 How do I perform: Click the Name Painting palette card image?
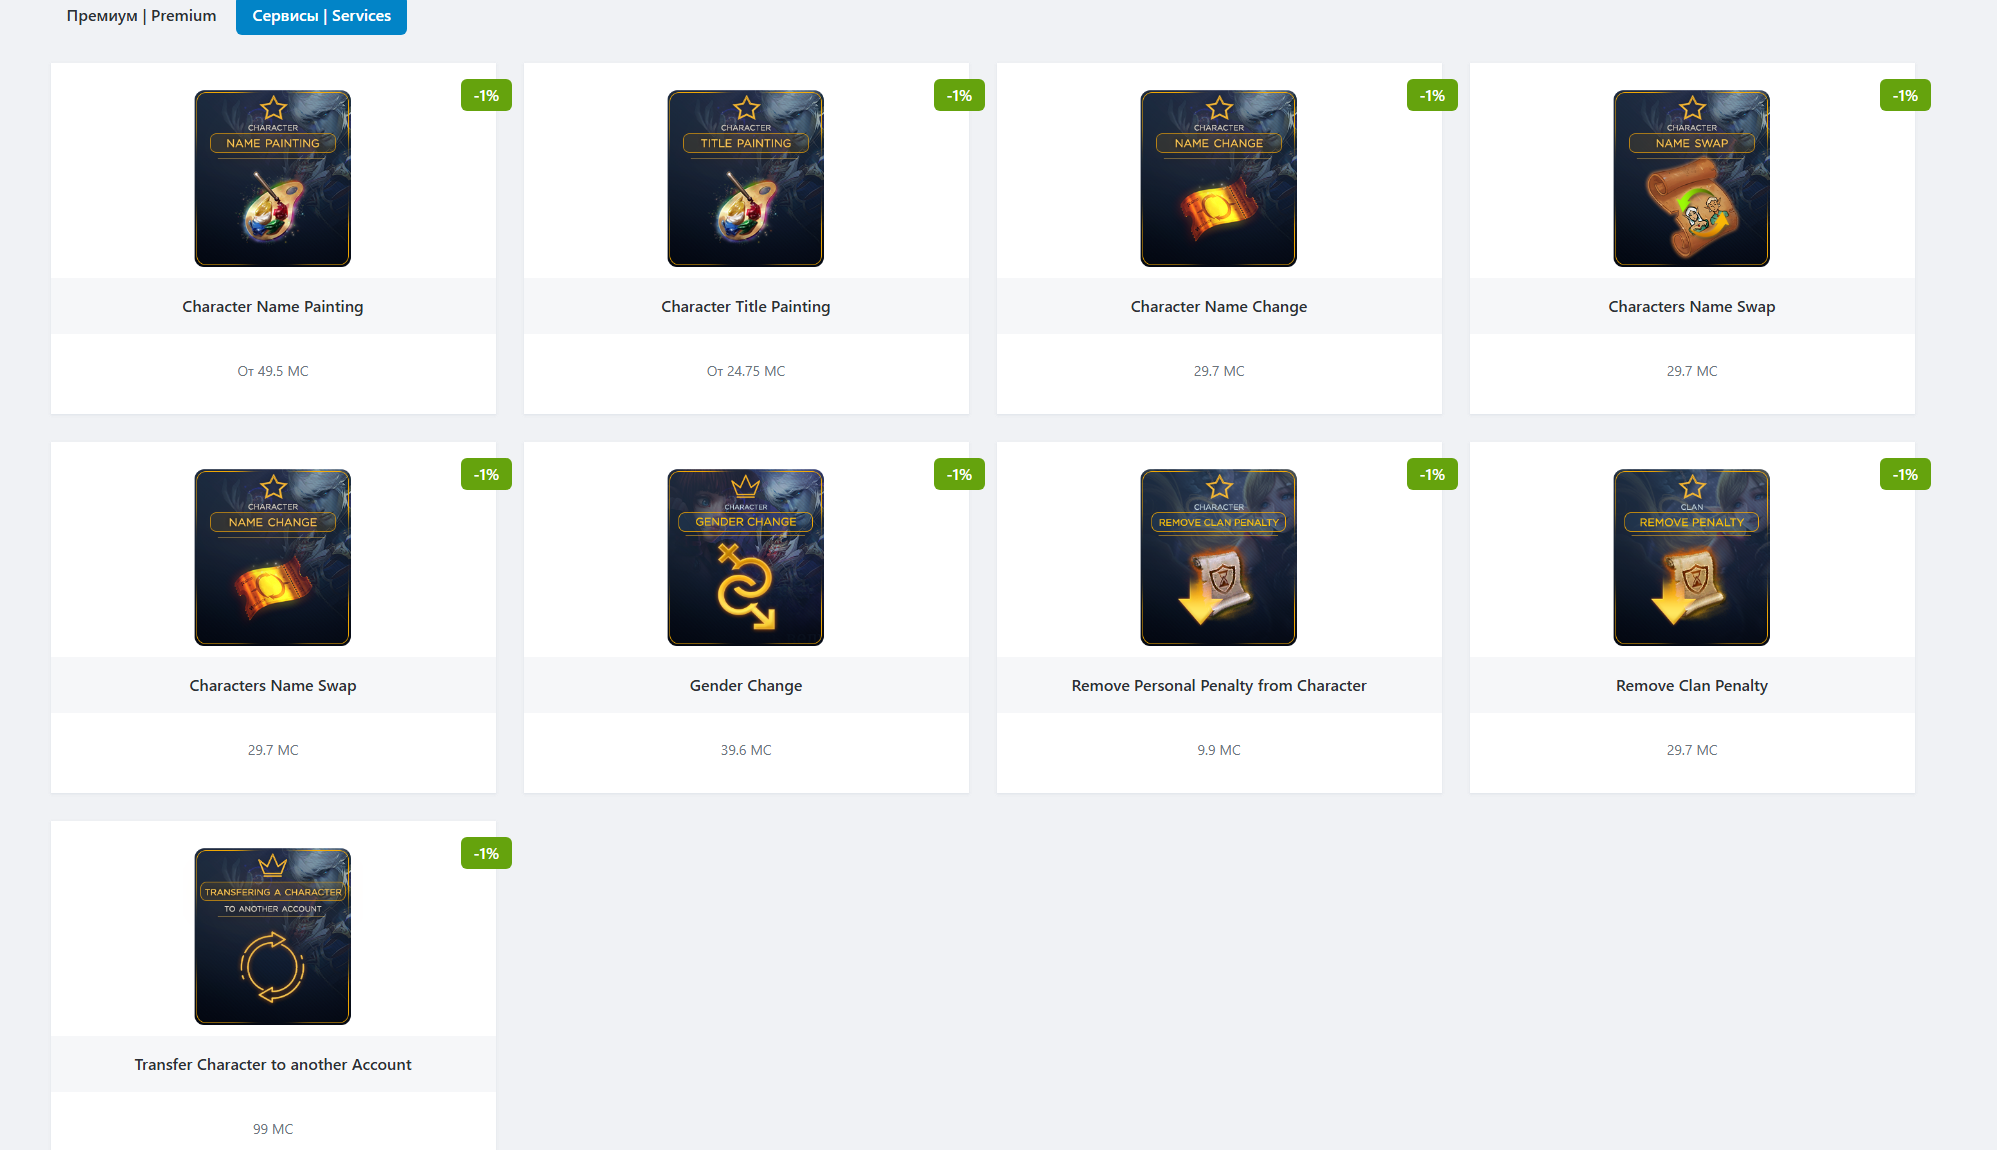273,178
